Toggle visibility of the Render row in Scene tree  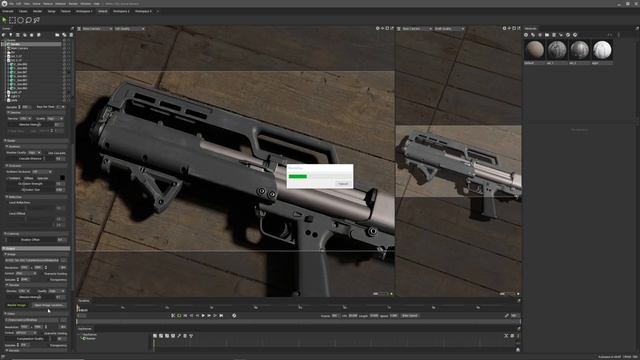click(x=64, y=44)
